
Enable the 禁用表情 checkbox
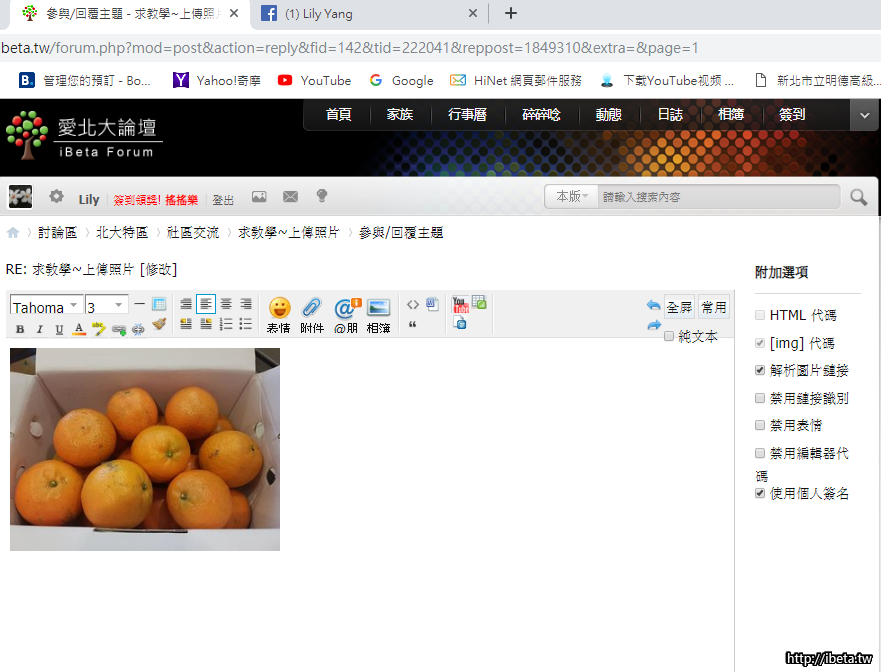pos(761,425)
